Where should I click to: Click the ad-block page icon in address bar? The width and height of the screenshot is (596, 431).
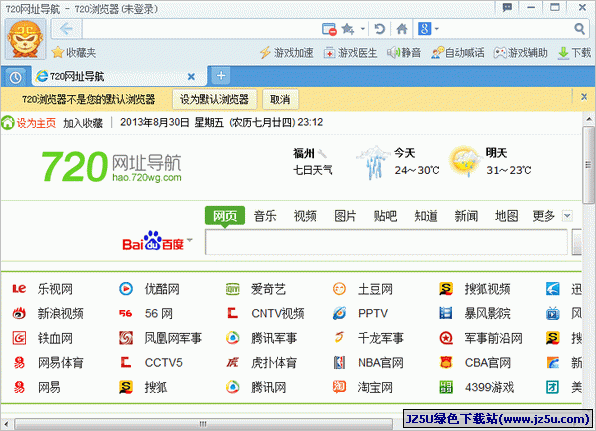tap(329, 29)
